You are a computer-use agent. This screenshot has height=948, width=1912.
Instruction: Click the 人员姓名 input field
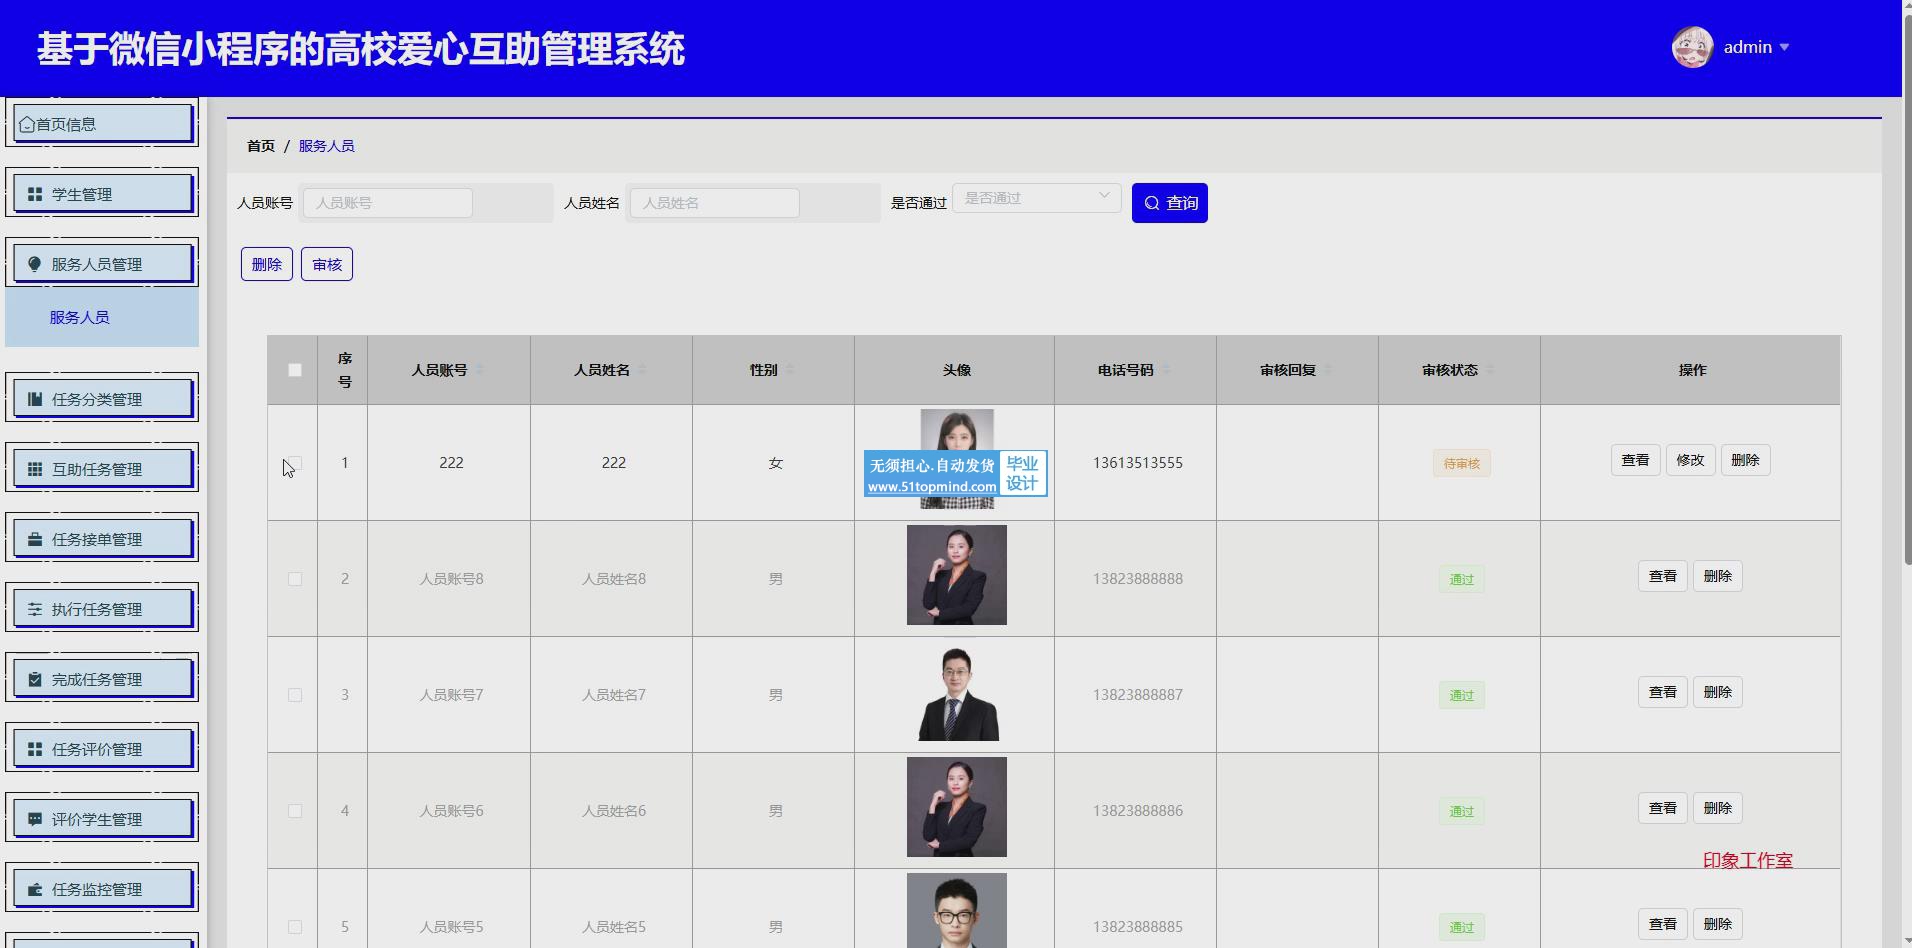coord(714,203)
